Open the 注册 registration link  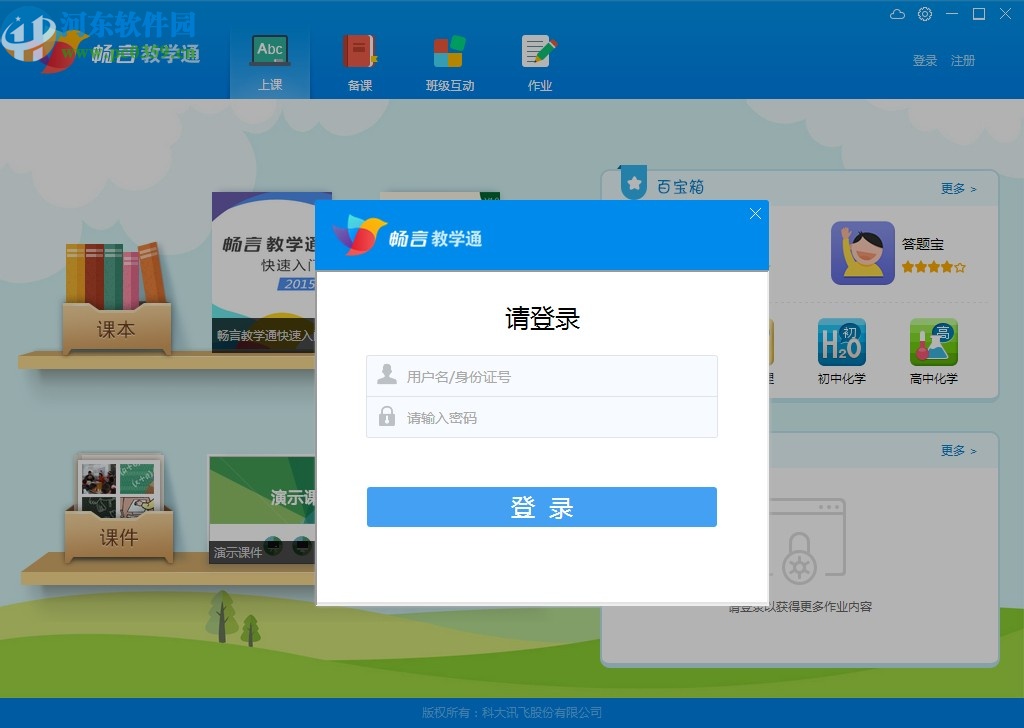point(963,60)
